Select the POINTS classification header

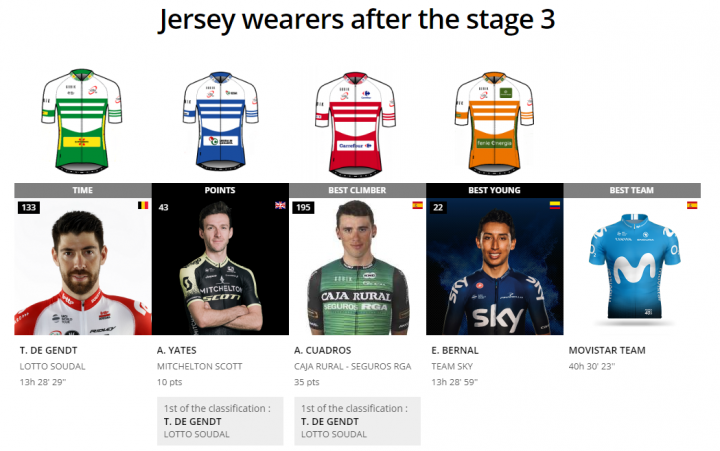pos(220,190)
